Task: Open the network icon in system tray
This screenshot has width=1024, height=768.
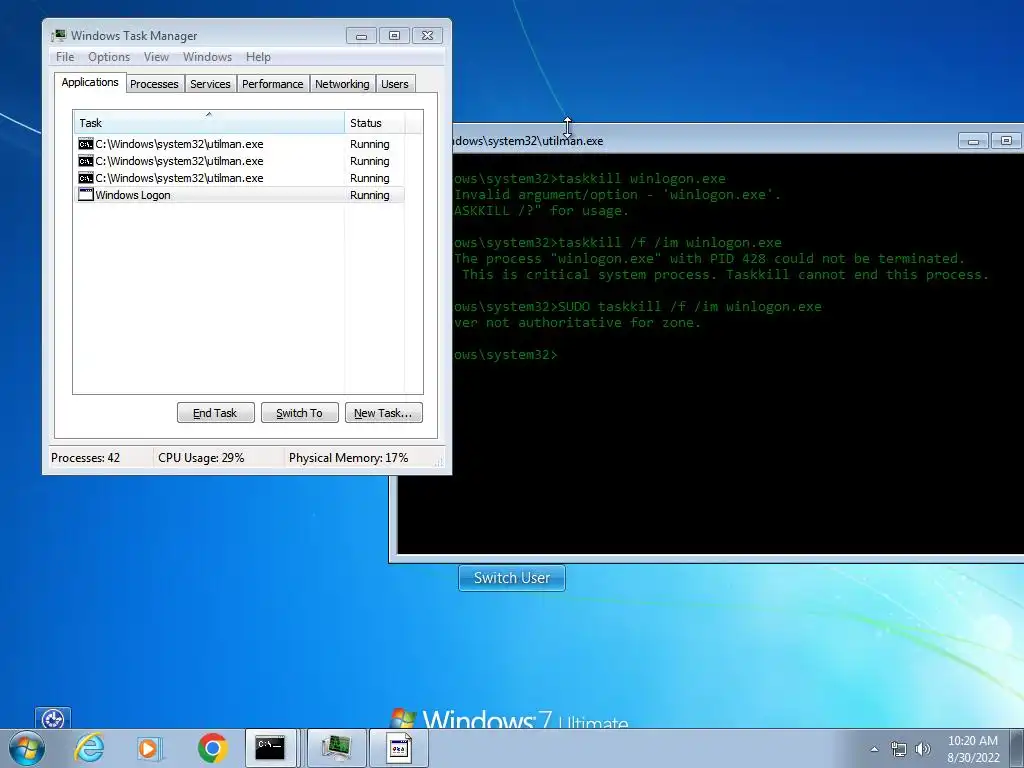Action: click(899, 749)
